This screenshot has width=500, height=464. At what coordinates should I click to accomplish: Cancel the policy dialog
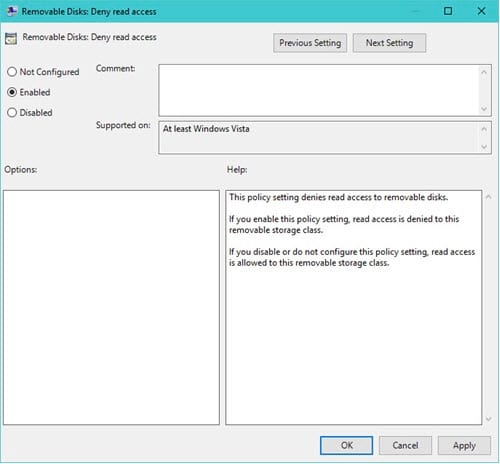click(x=405, y=445)
